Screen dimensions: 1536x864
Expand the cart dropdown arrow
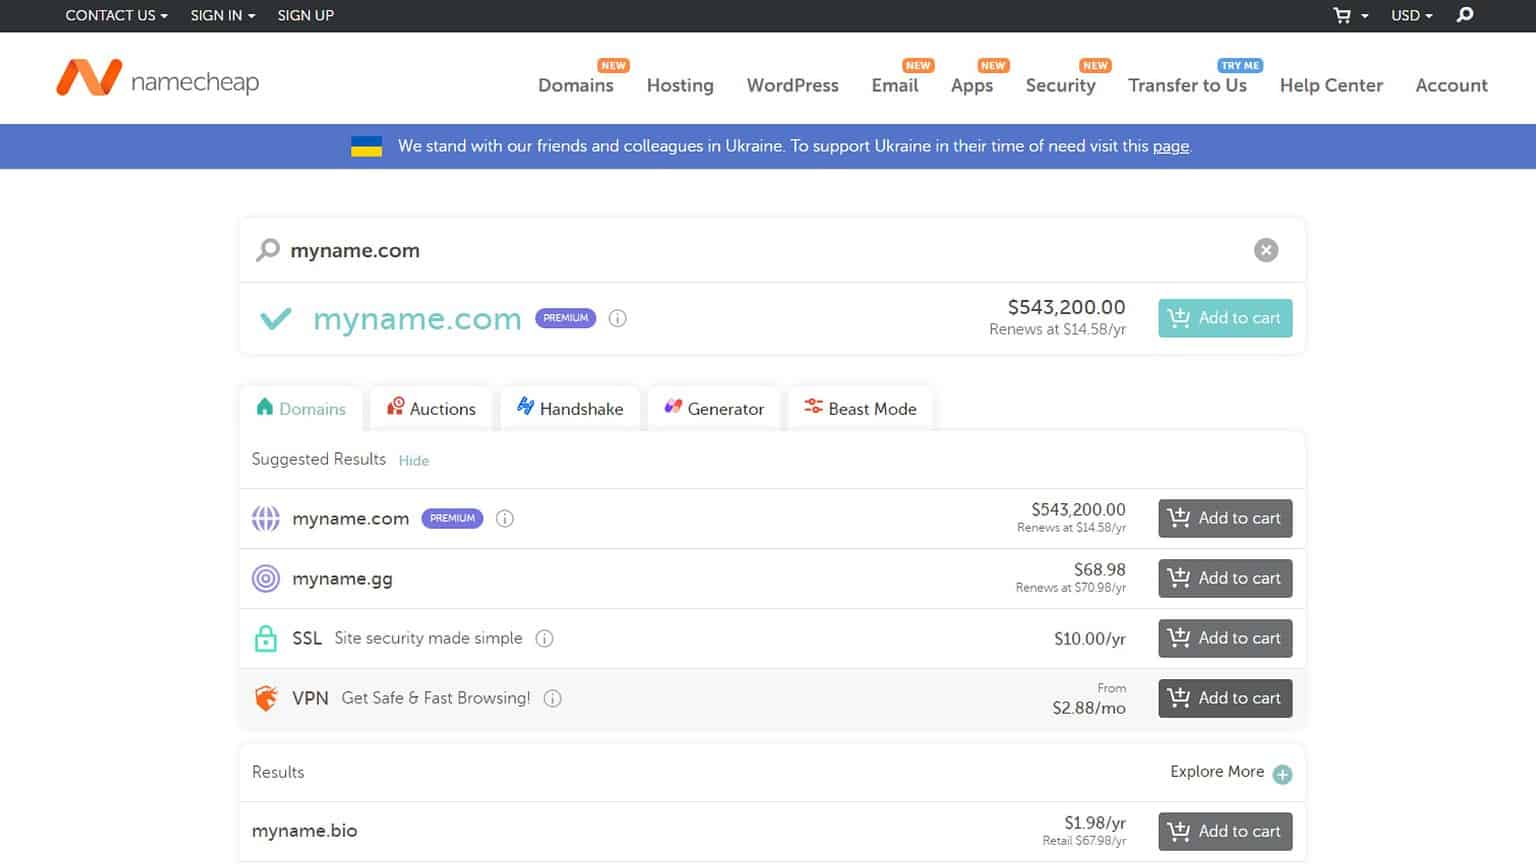click(x=1364, y=16)
